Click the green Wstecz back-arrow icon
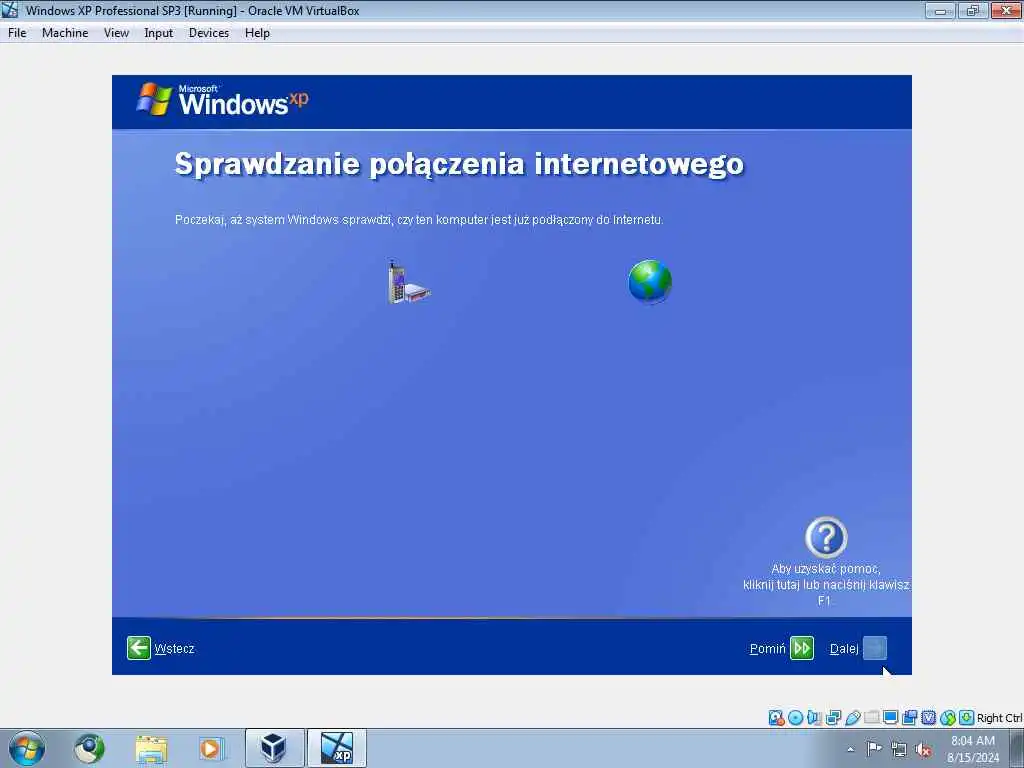Viewport: 1024px width, 768px height. (138, 648)
